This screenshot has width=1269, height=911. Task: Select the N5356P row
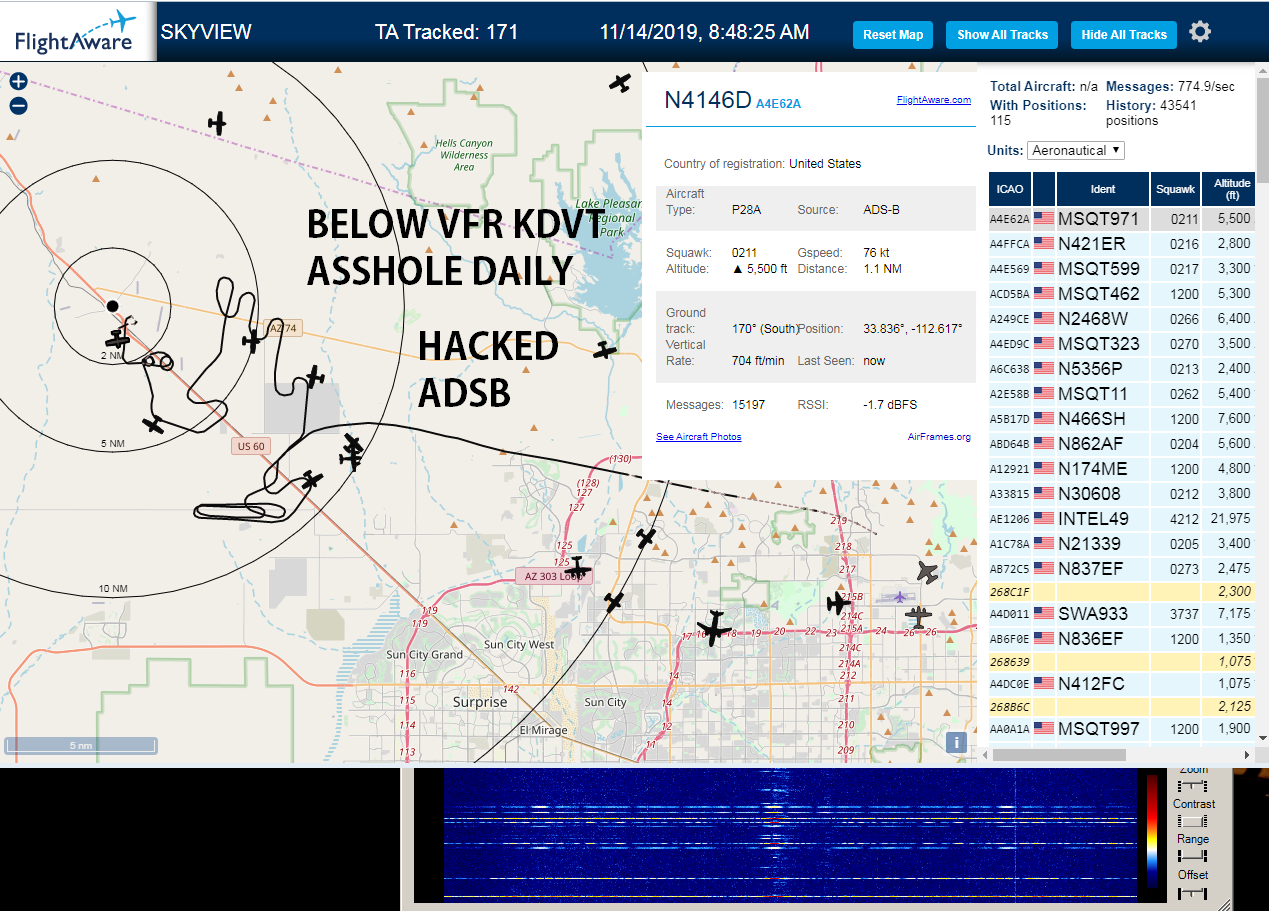pyautogui.click(x=1122, y=368)
